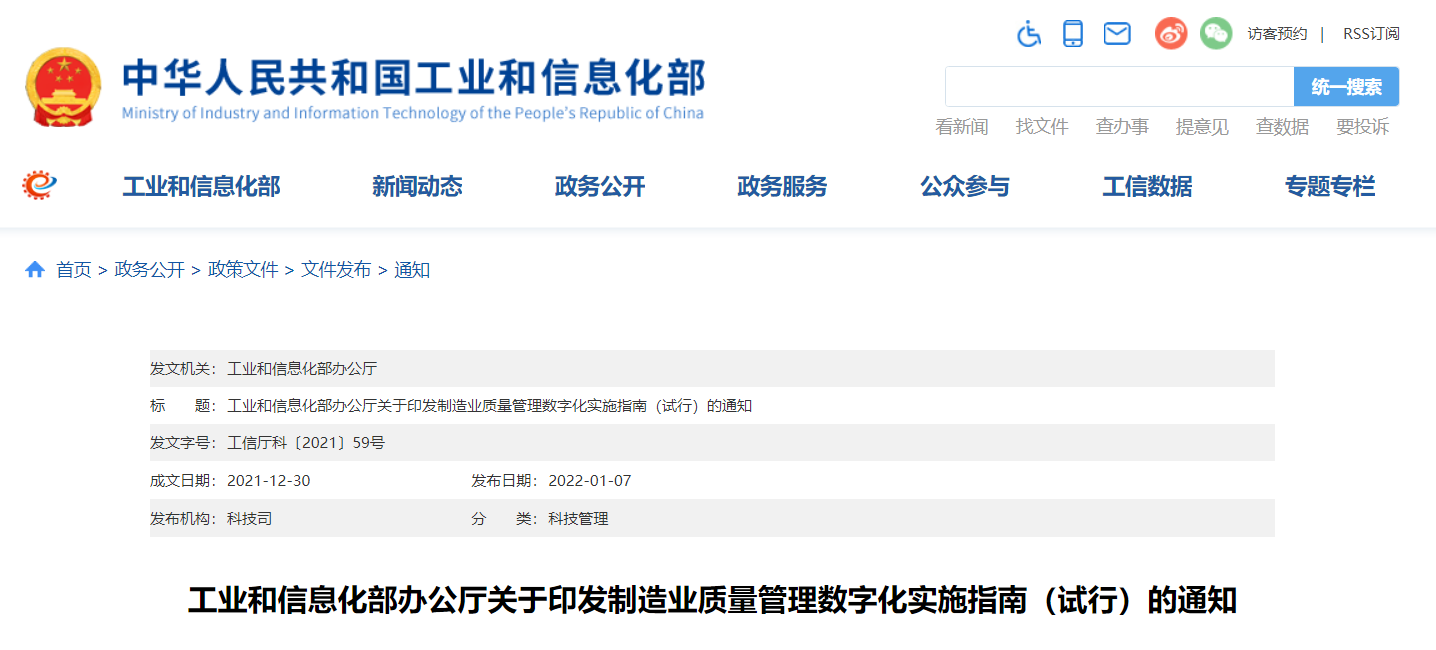Screen dimensions: 1436x650
Task: Click the 标题 row title text
Action: click(490, 406)
